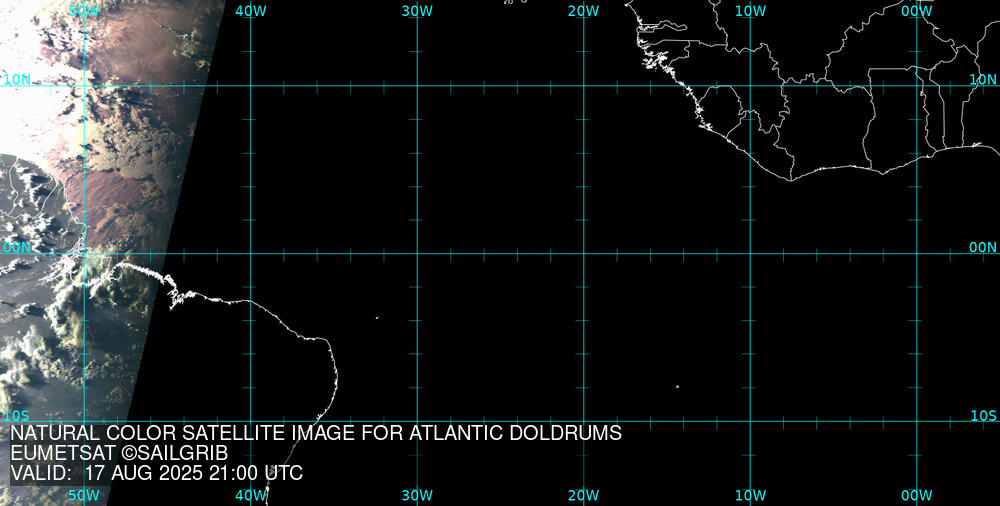
Task: Click the 10S latitude label on the left side
Action: coord(17,416)
